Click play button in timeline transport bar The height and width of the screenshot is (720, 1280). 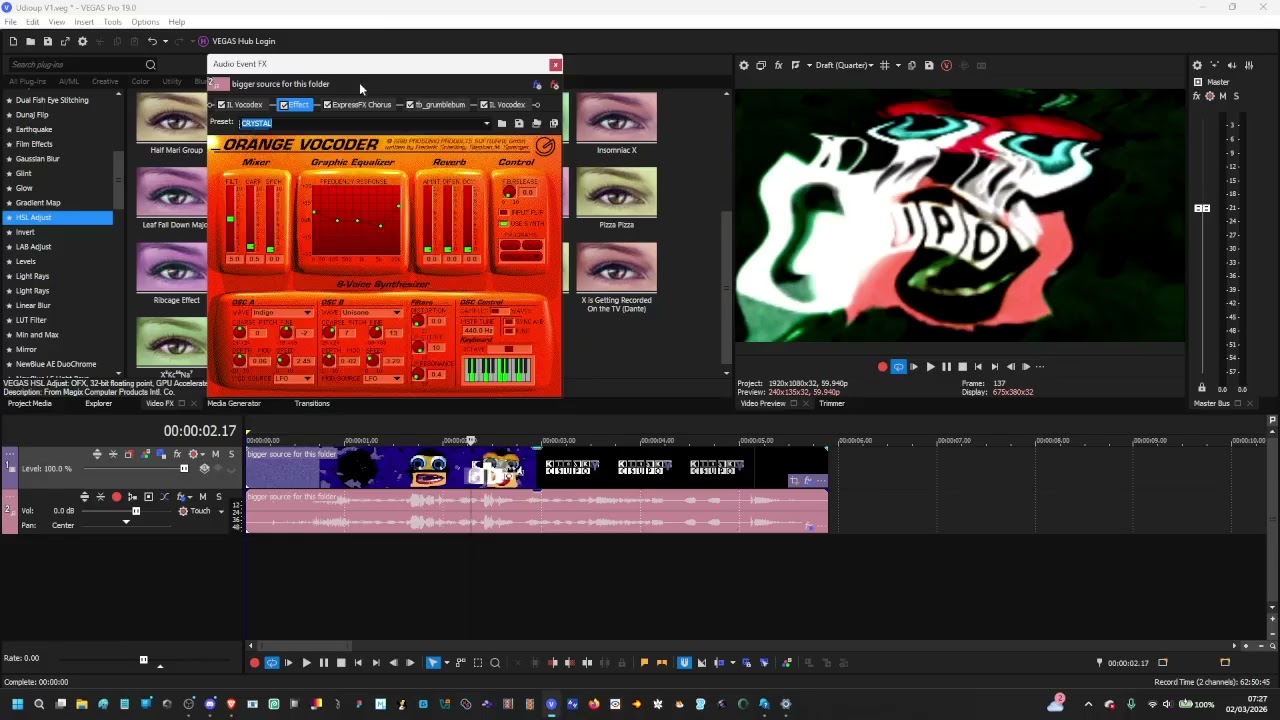(306, 662)
